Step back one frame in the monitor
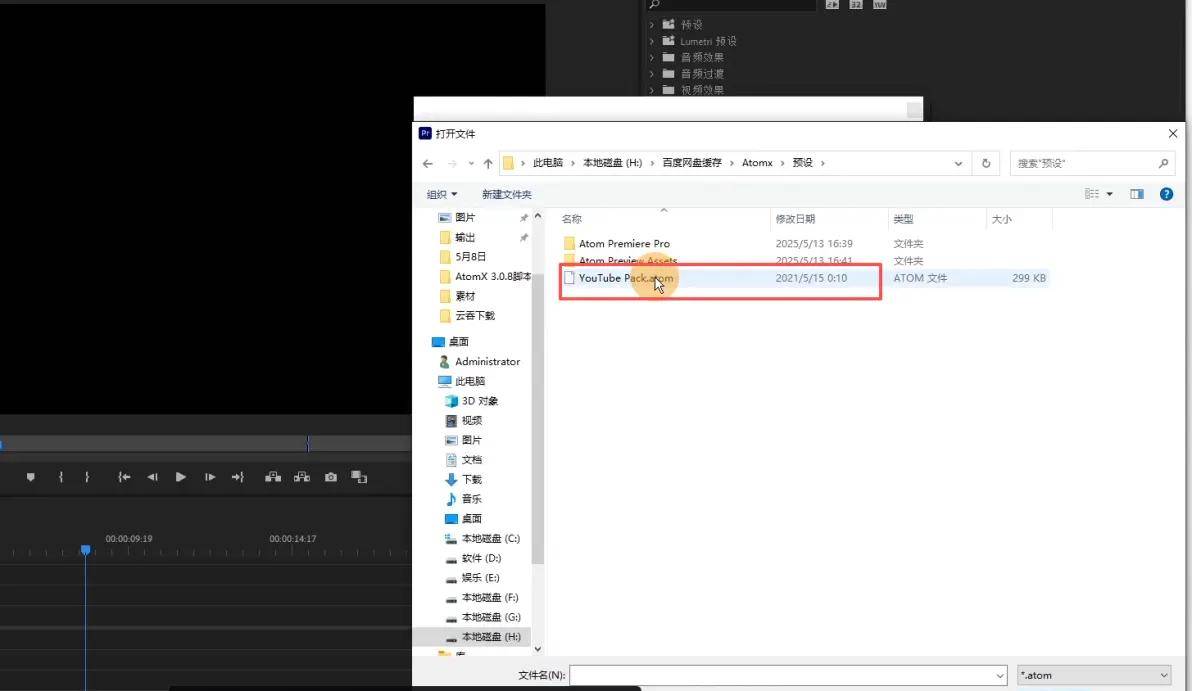This screenshot has width=1192, height=691. (152, 478)
